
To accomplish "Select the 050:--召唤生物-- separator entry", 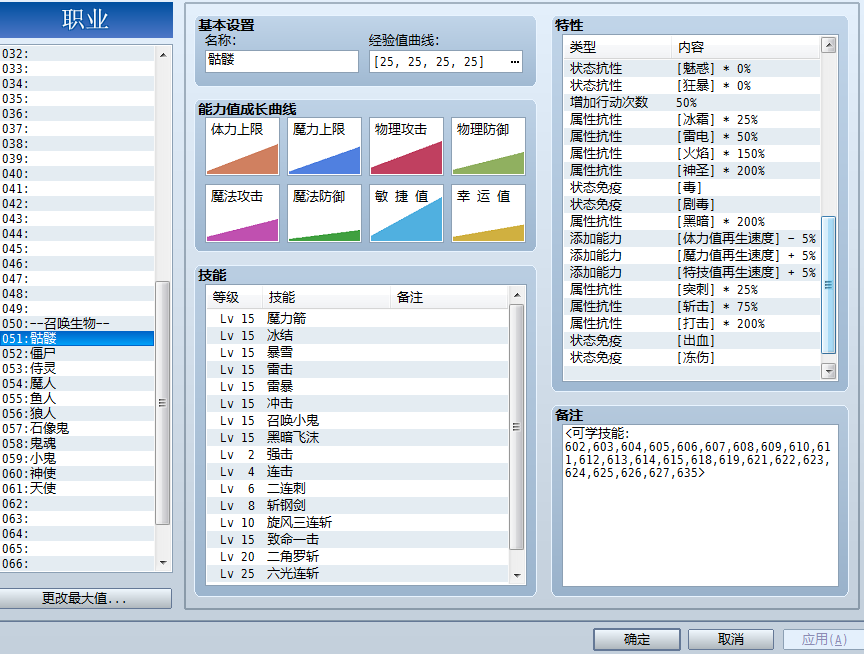I will click(77, 323).
